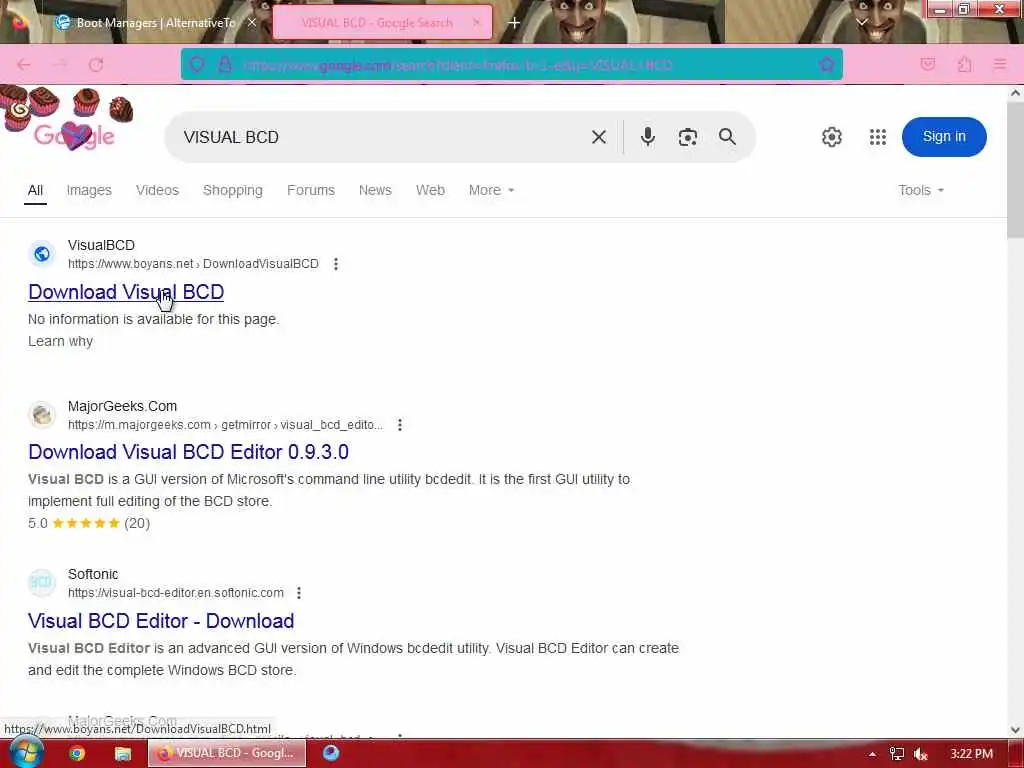
Task: Show site security padlock info
Action: pos(225,64)
